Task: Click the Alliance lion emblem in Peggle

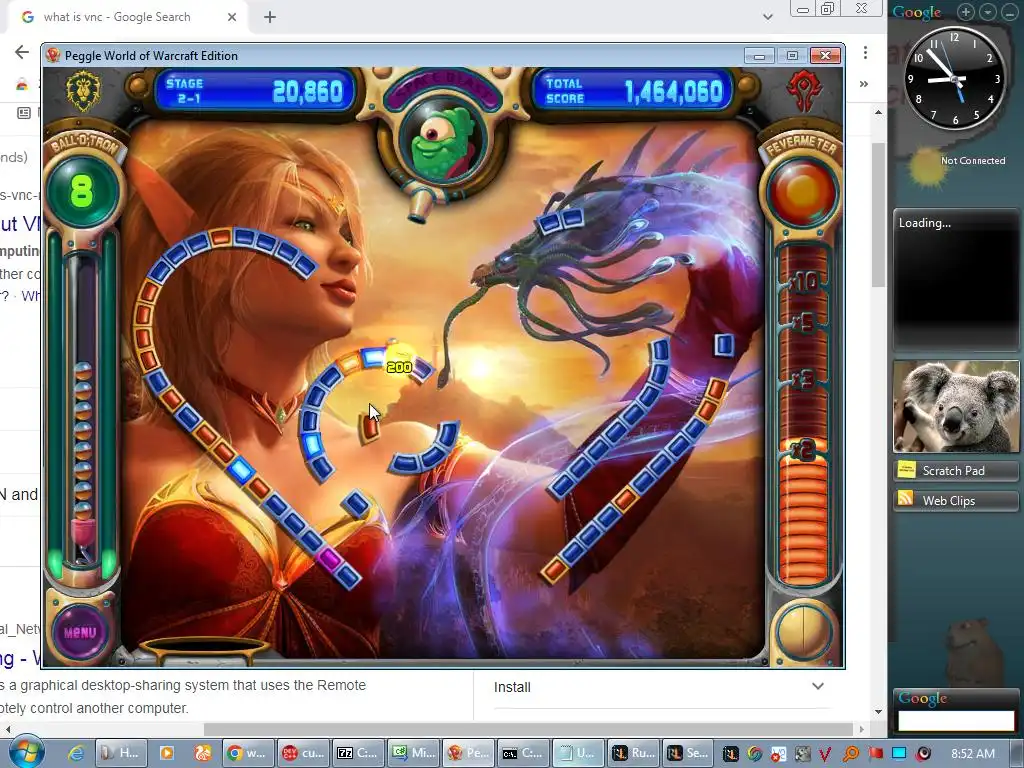Action: tap(84, 91)
